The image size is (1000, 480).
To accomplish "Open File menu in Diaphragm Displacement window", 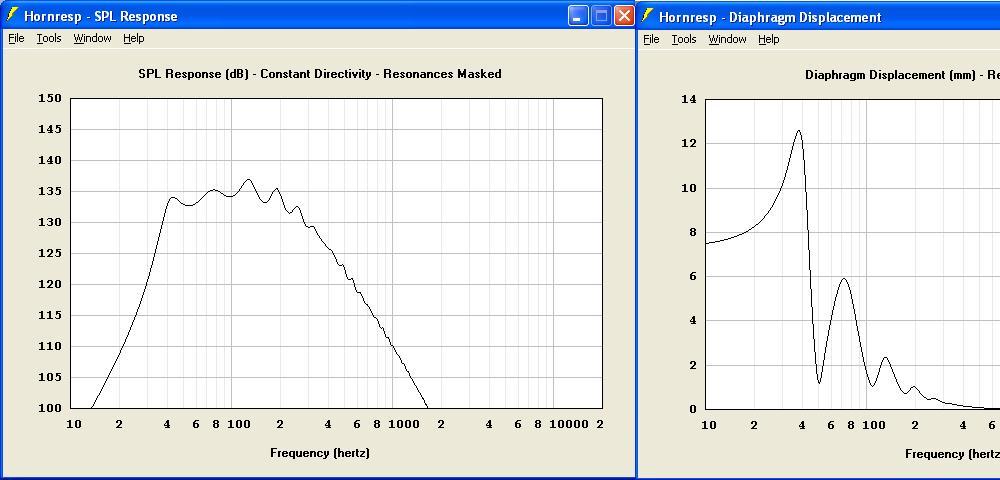I will tap(651, 40).
